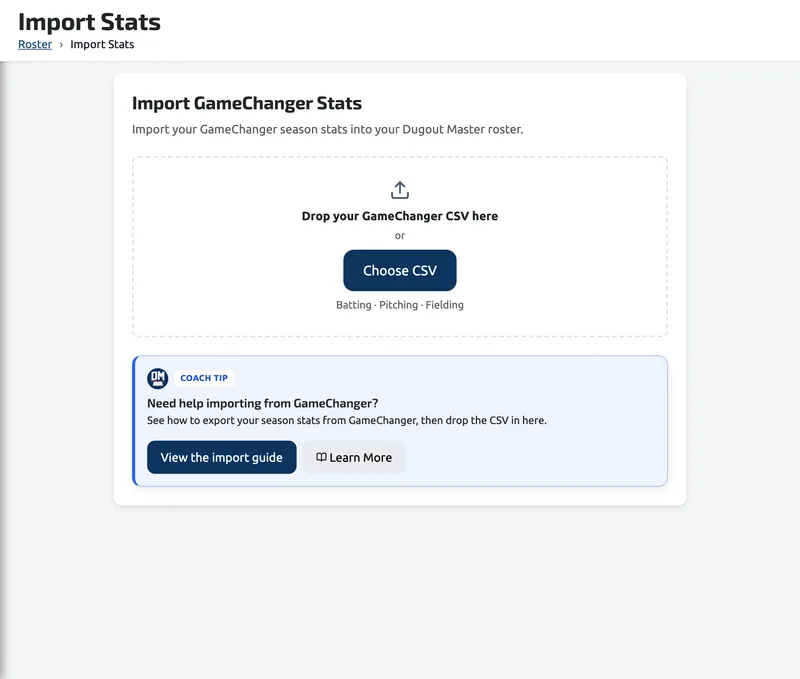This screenshot has width=800, height=679.
Task: Click the breadcrumb chevron after Roster
Action: tap(61, 45)
